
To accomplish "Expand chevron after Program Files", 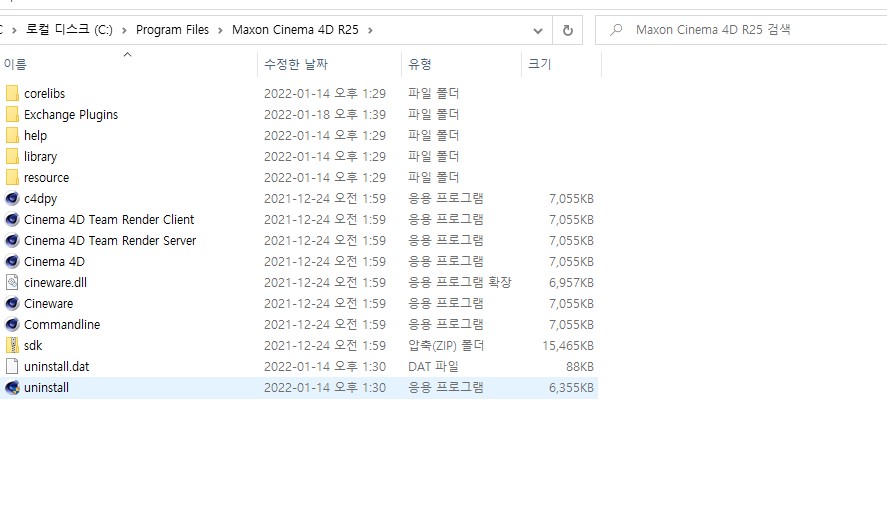I will click(220, 31).
